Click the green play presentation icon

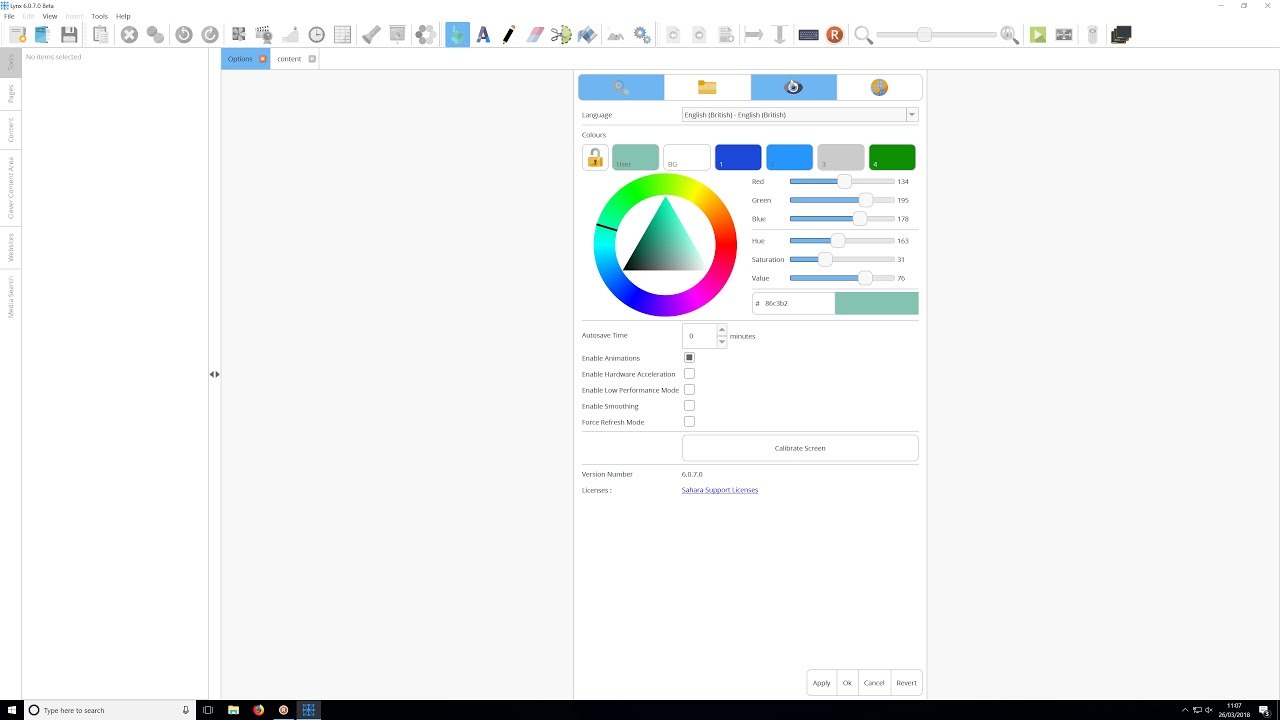[1038, 35]
